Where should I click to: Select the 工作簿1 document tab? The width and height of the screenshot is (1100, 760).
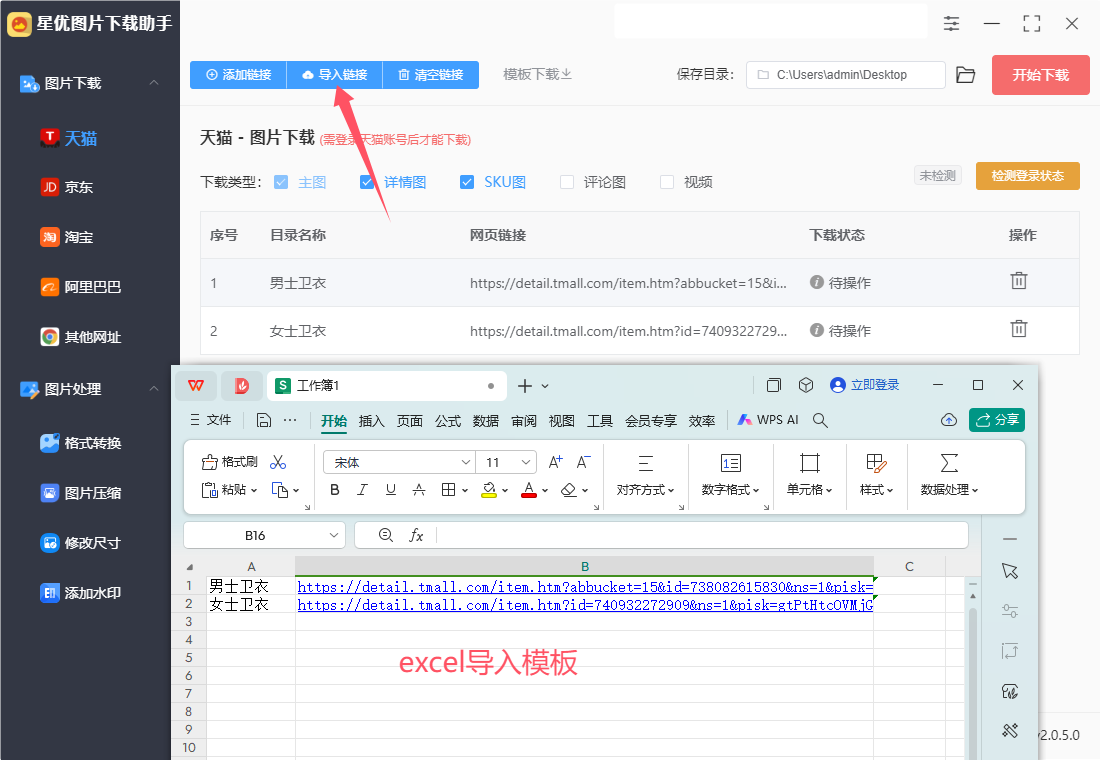(x=386, y=385)
